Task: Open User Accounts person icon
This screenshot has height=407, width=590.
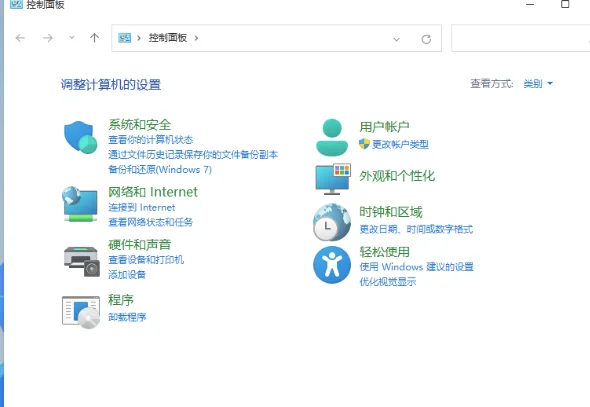Action: tap(332, 137)
